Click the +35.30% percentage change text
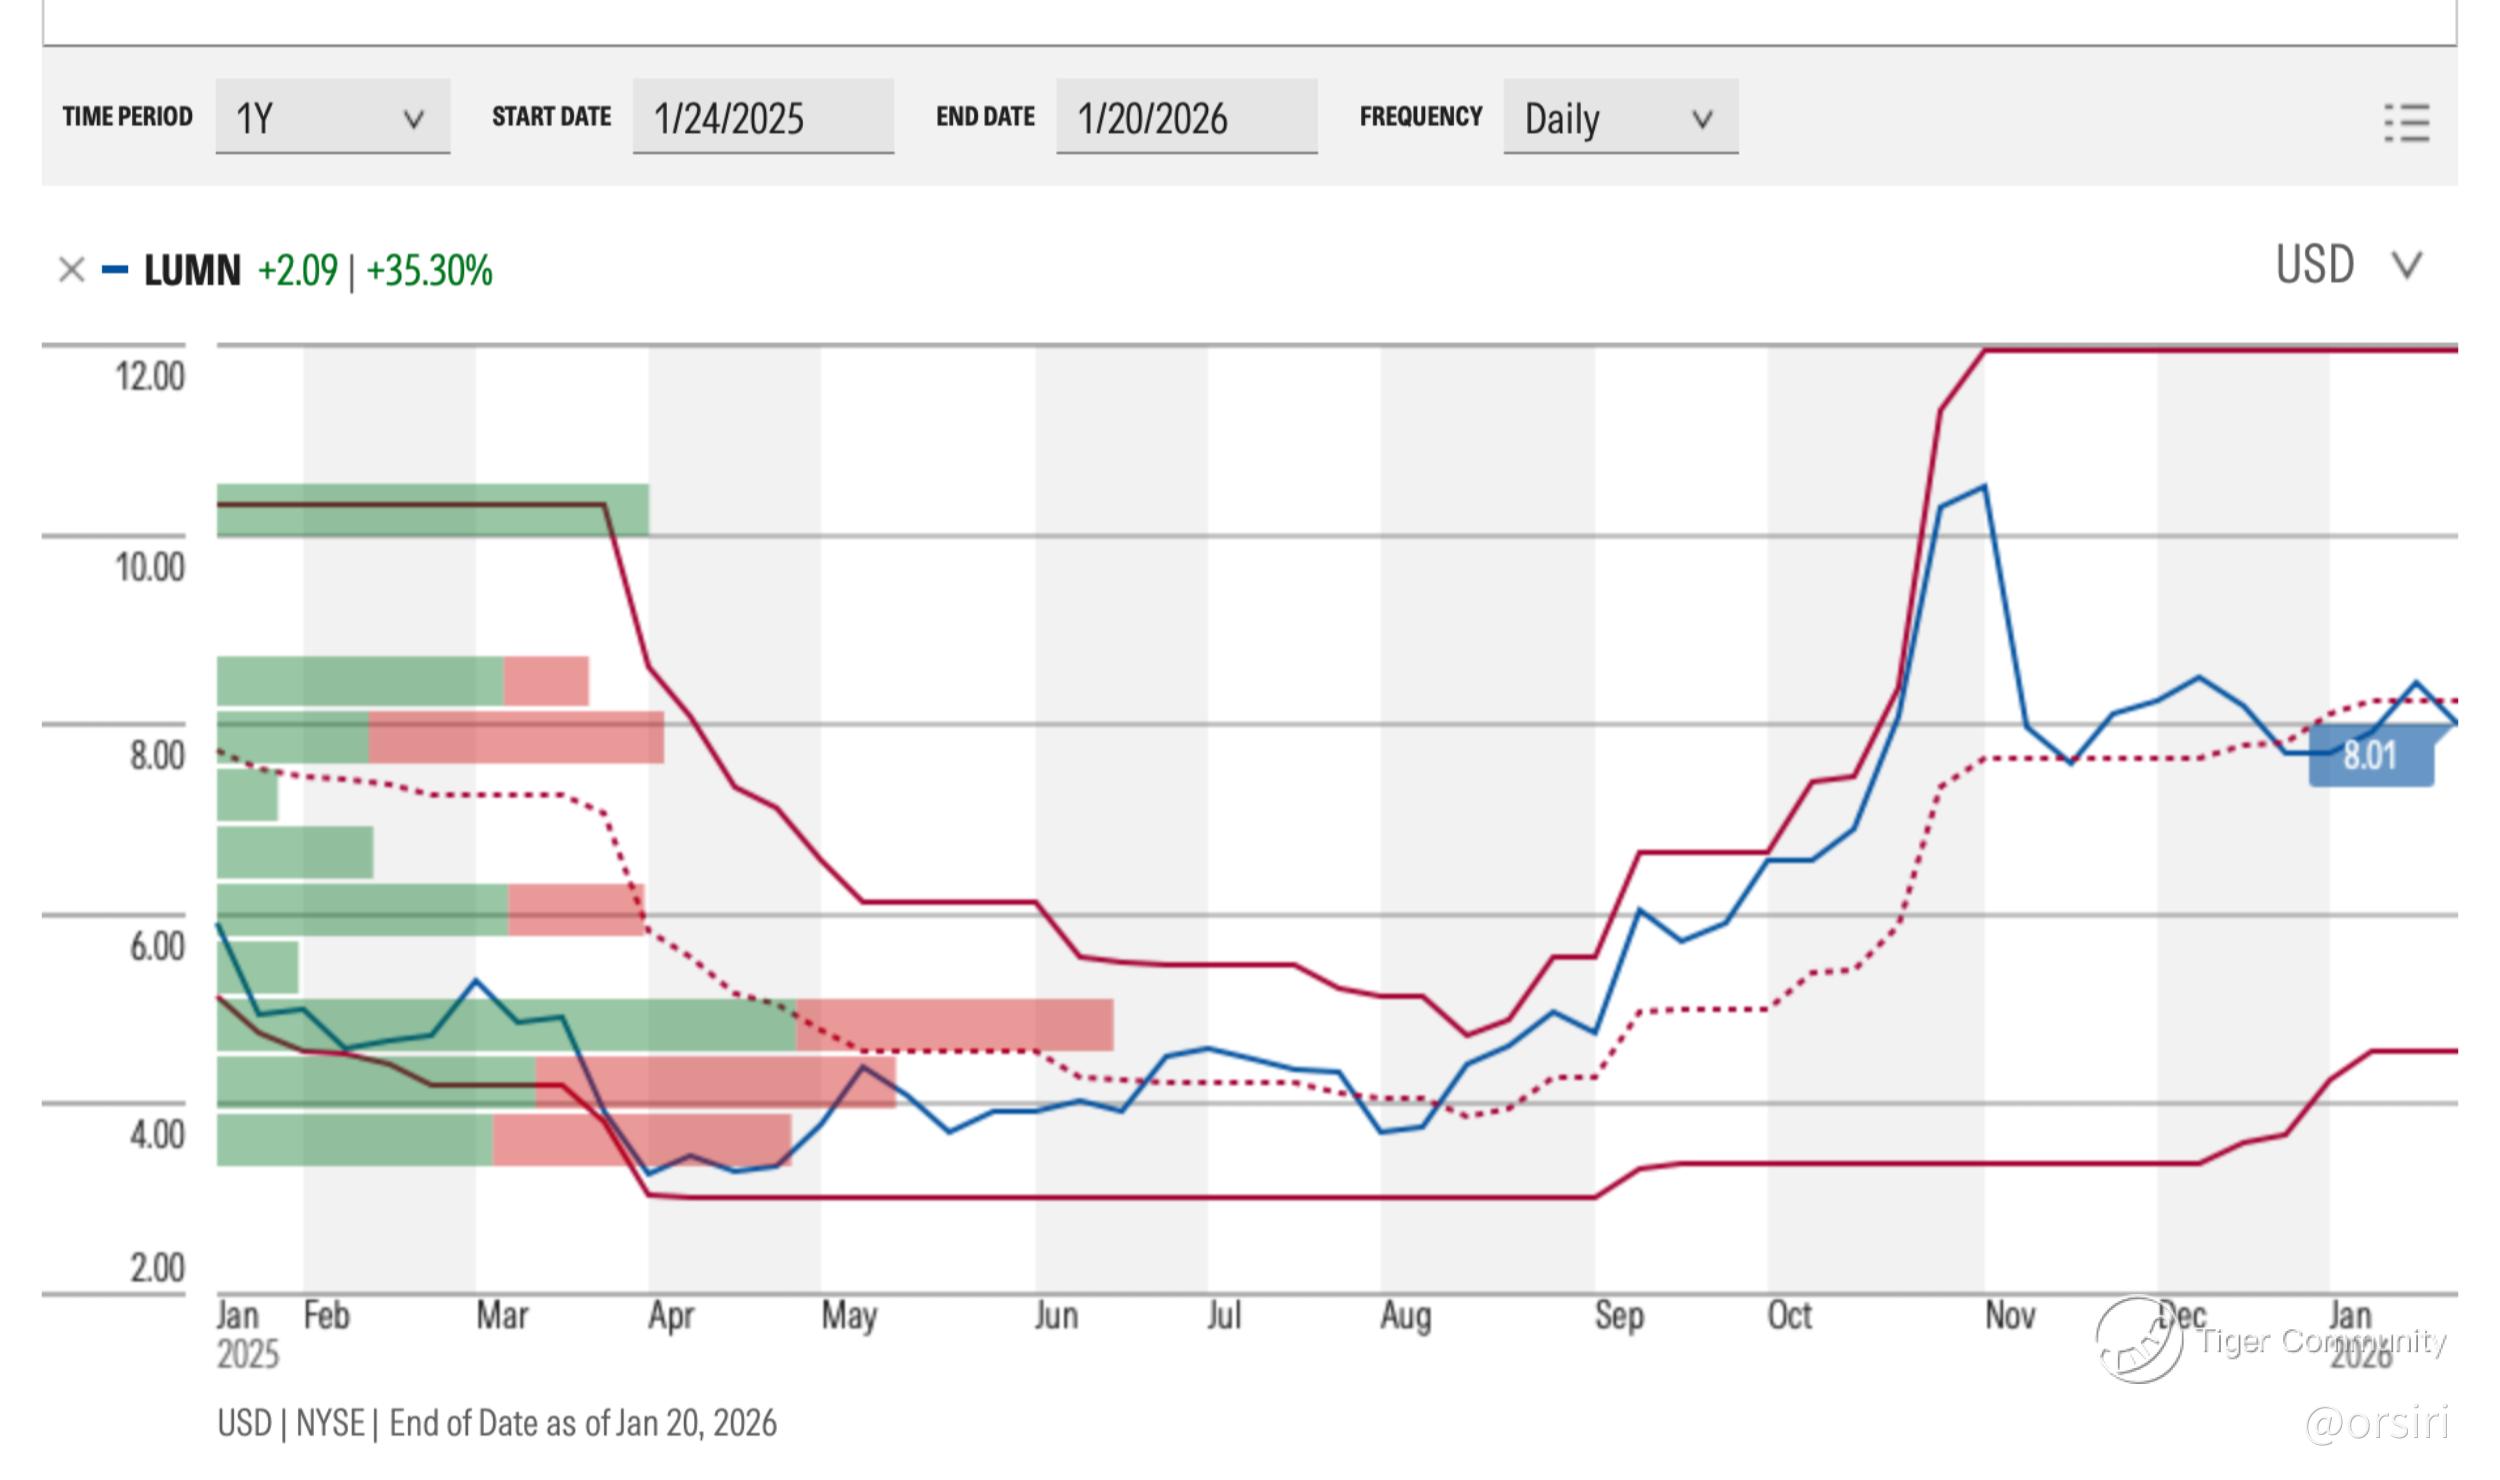Screen dimensions: 2500x1480 pos(429,271)
